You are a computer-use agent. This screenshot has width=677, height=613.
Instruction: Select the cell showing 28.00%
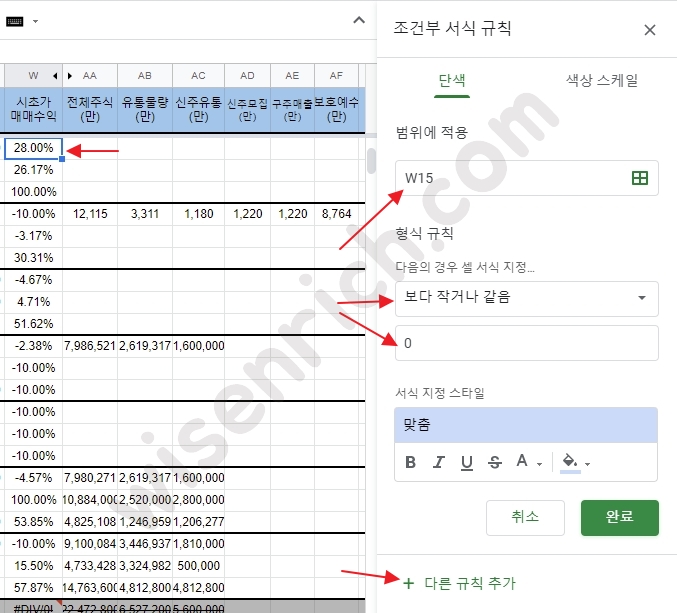pyautogui.click(x=33, y=149)
